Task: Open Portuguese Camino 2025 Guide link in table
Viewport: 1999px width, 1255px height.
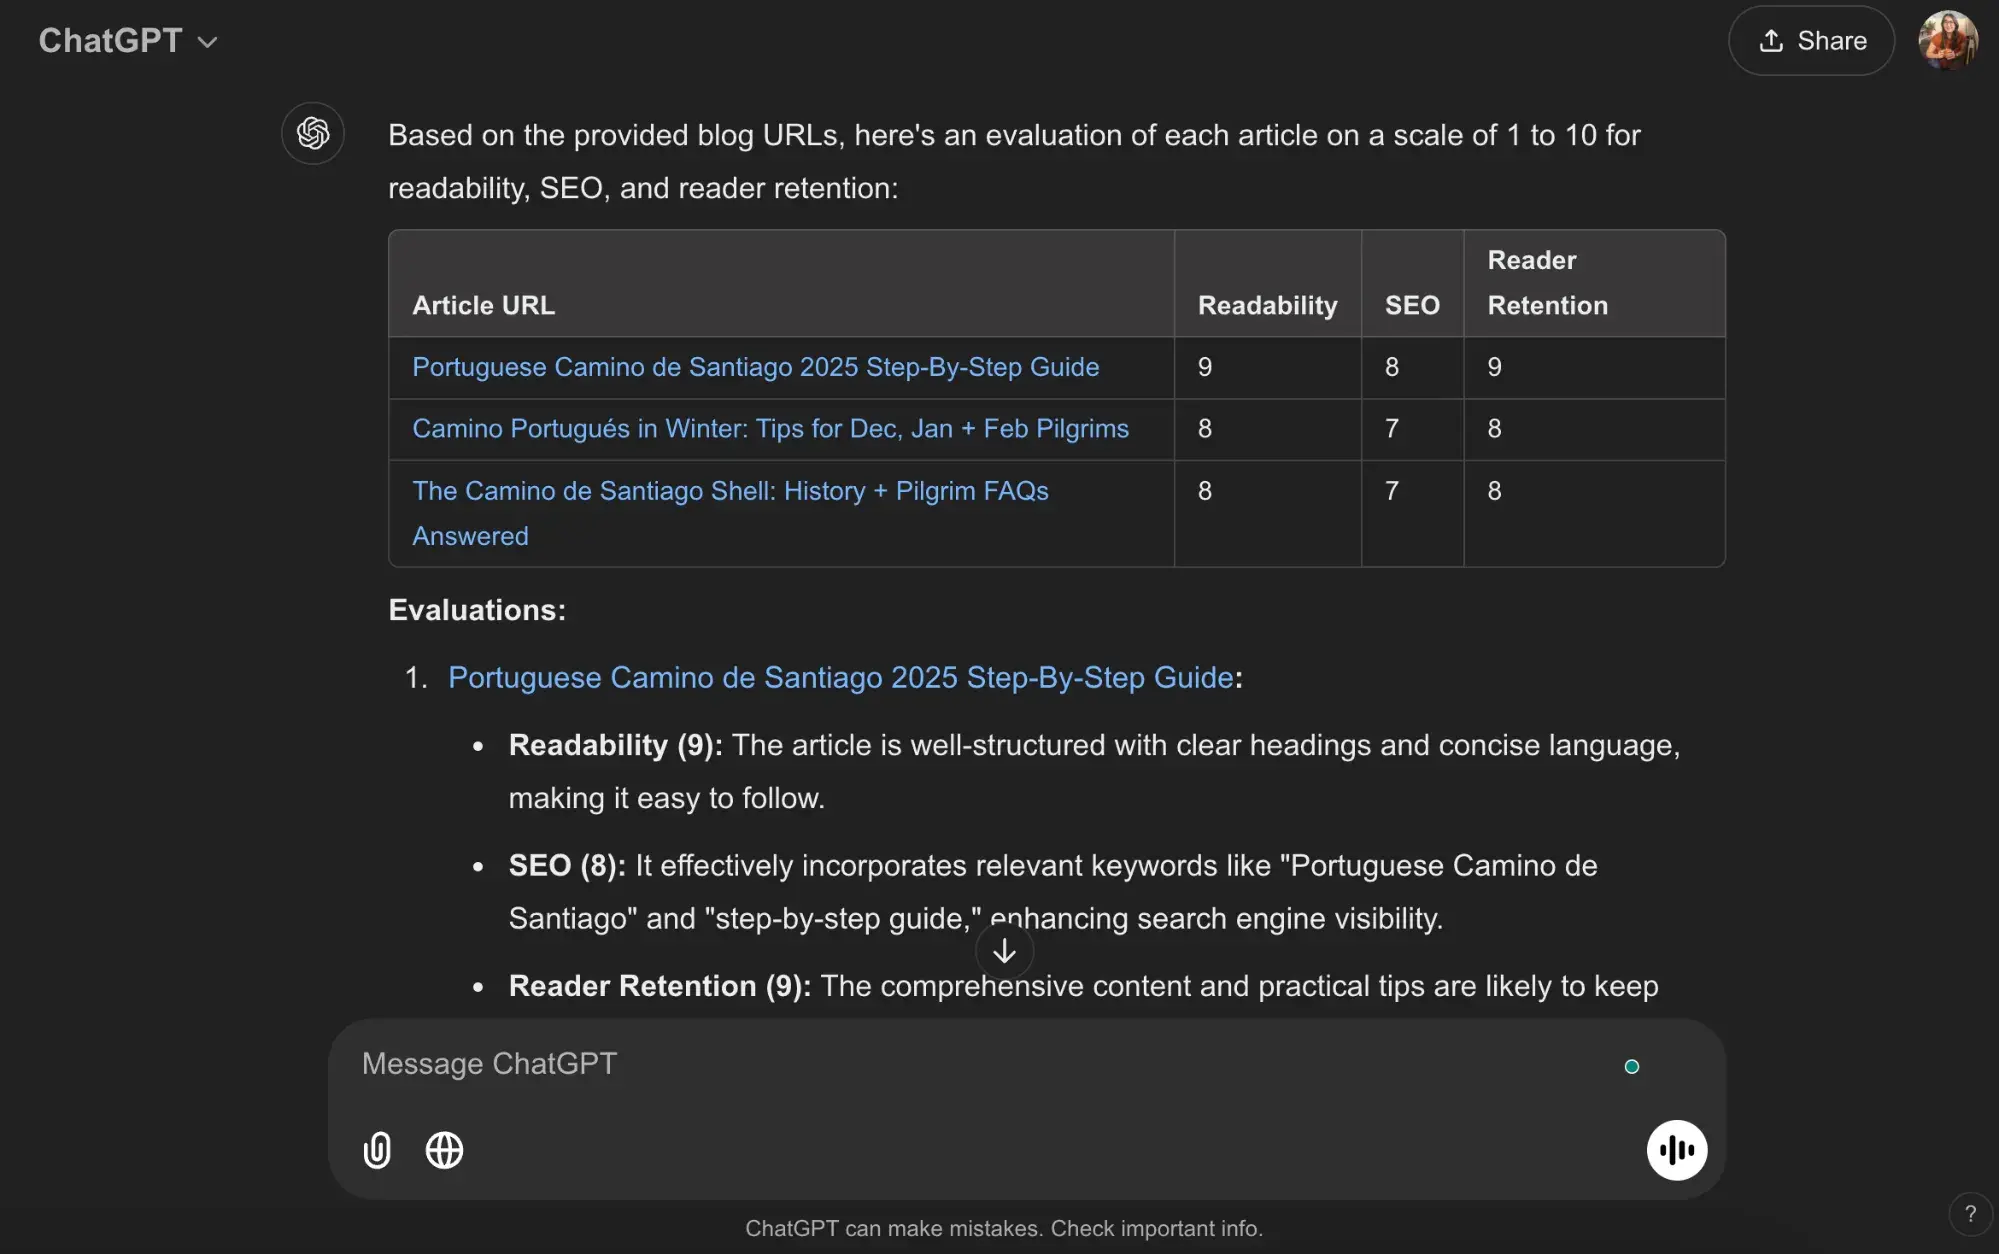Action: 755,367
